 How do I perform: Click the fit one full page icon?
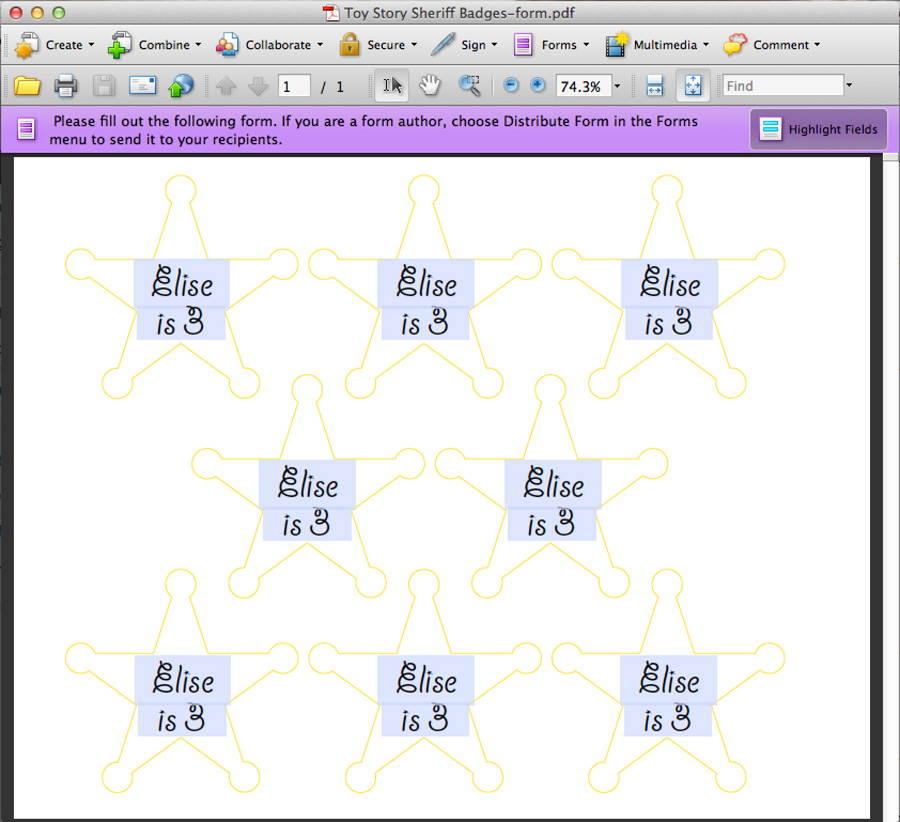point(693,86)
